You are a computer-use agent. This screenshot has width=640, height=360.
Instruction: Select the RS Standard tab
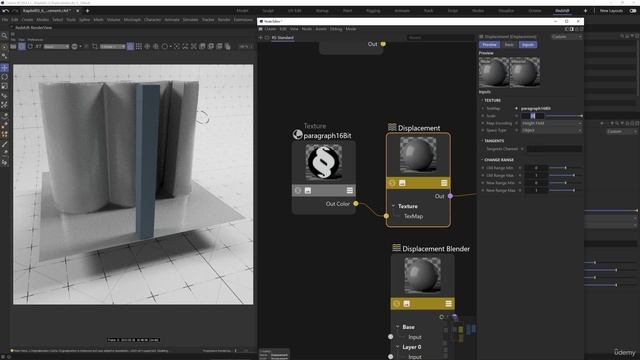tap(282, 38)
